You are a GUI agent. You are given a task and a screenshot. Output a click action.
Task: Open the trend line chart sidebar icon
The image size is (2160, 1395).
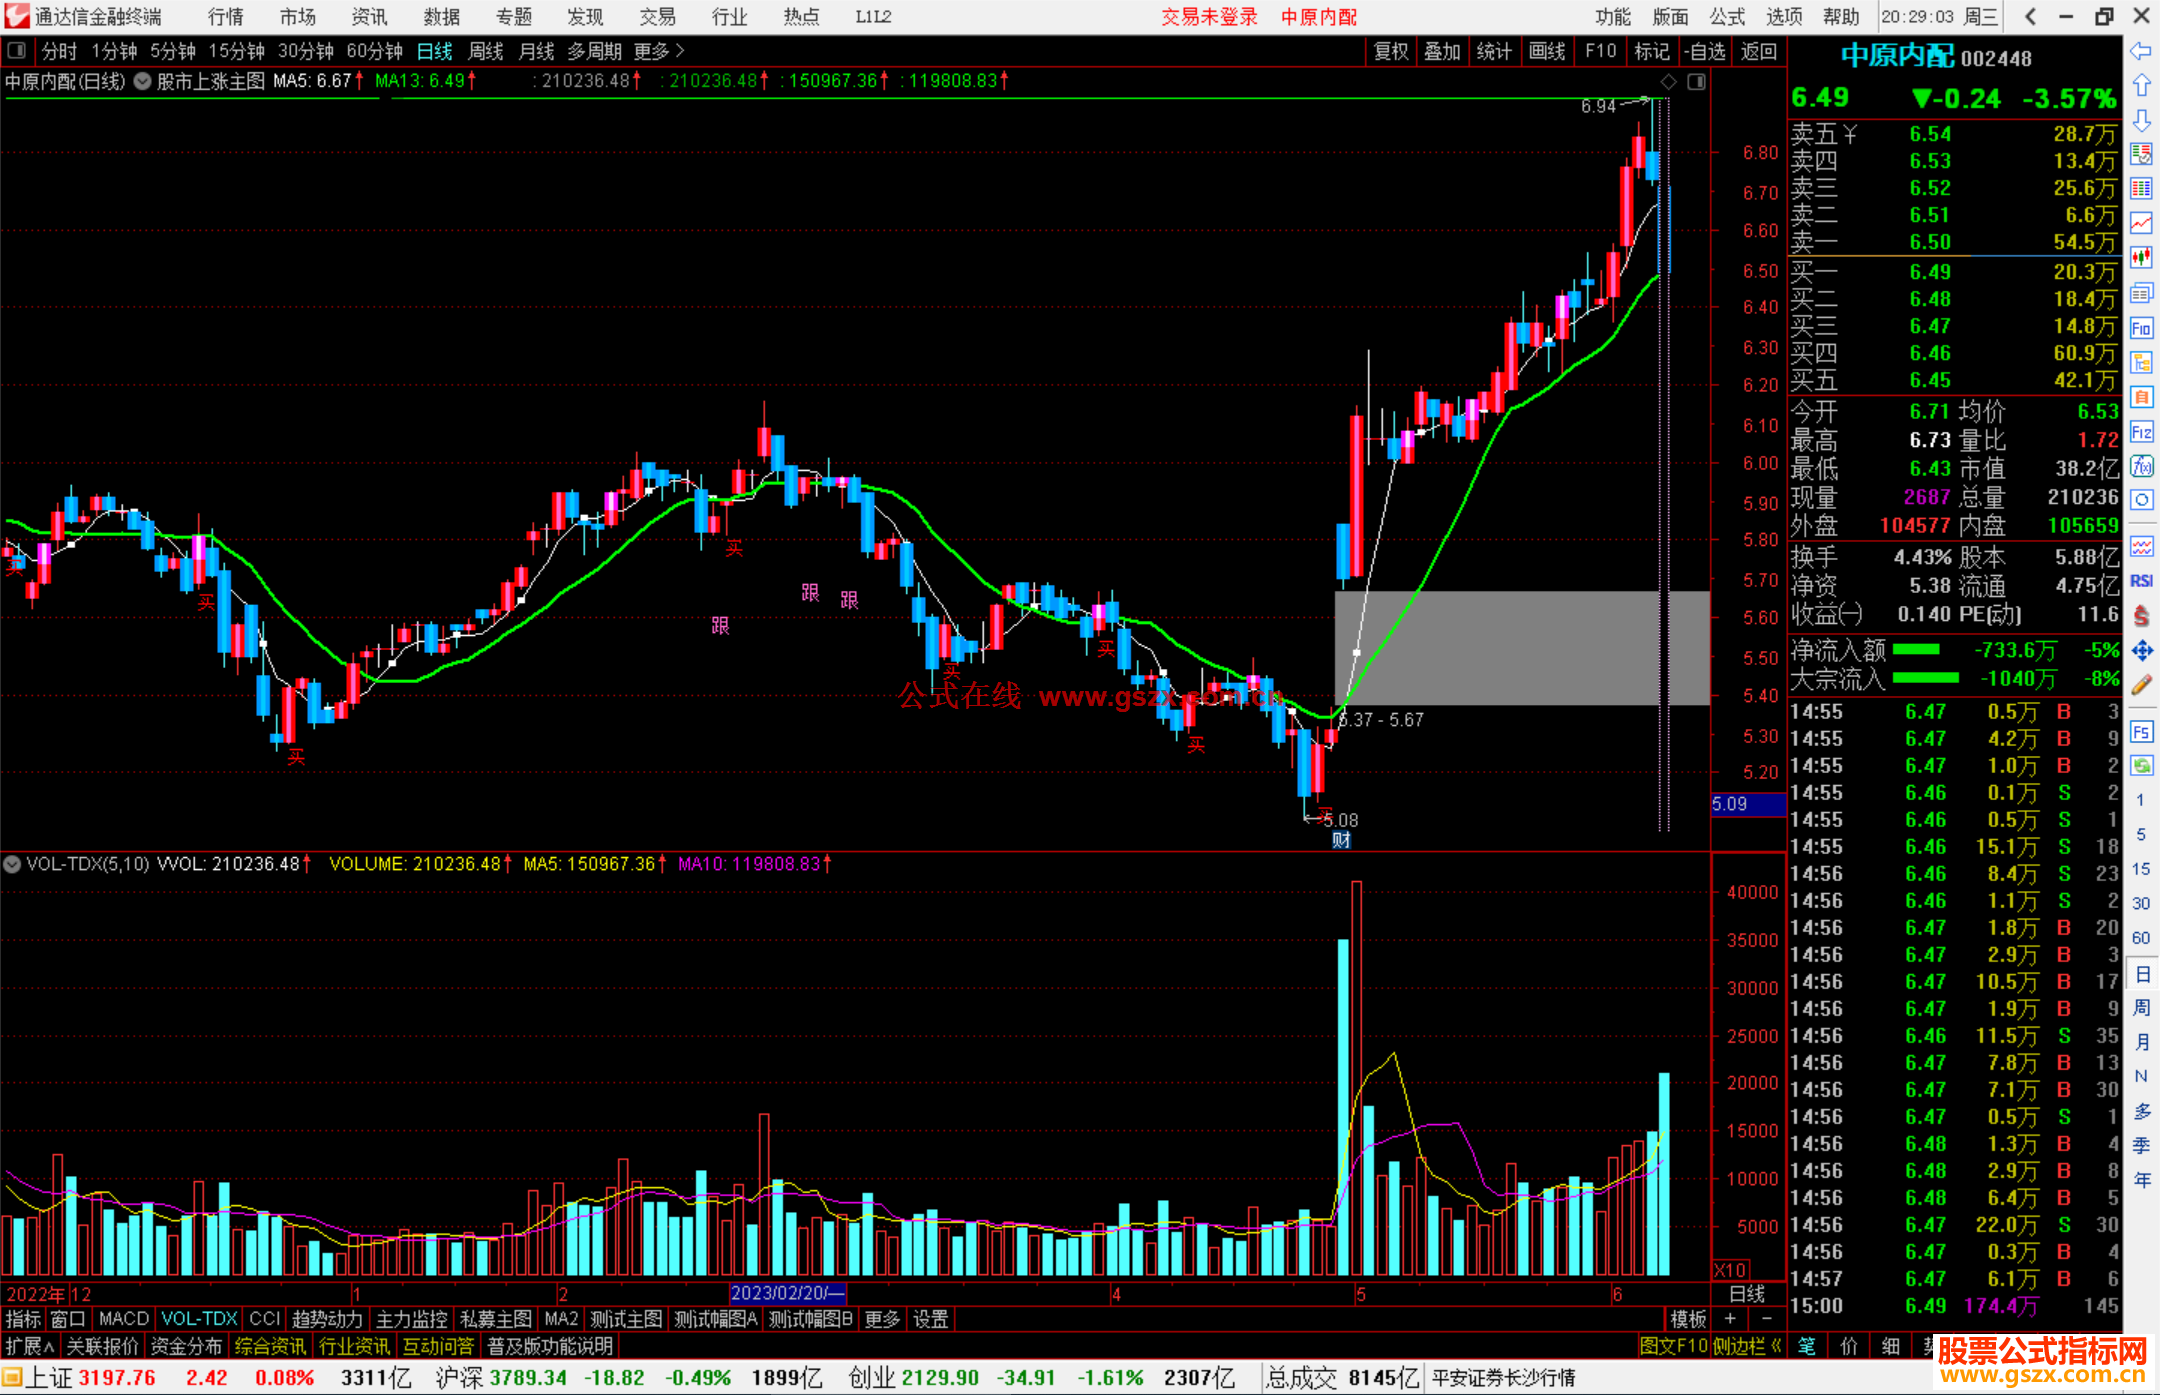click(x=2141, y=223)
